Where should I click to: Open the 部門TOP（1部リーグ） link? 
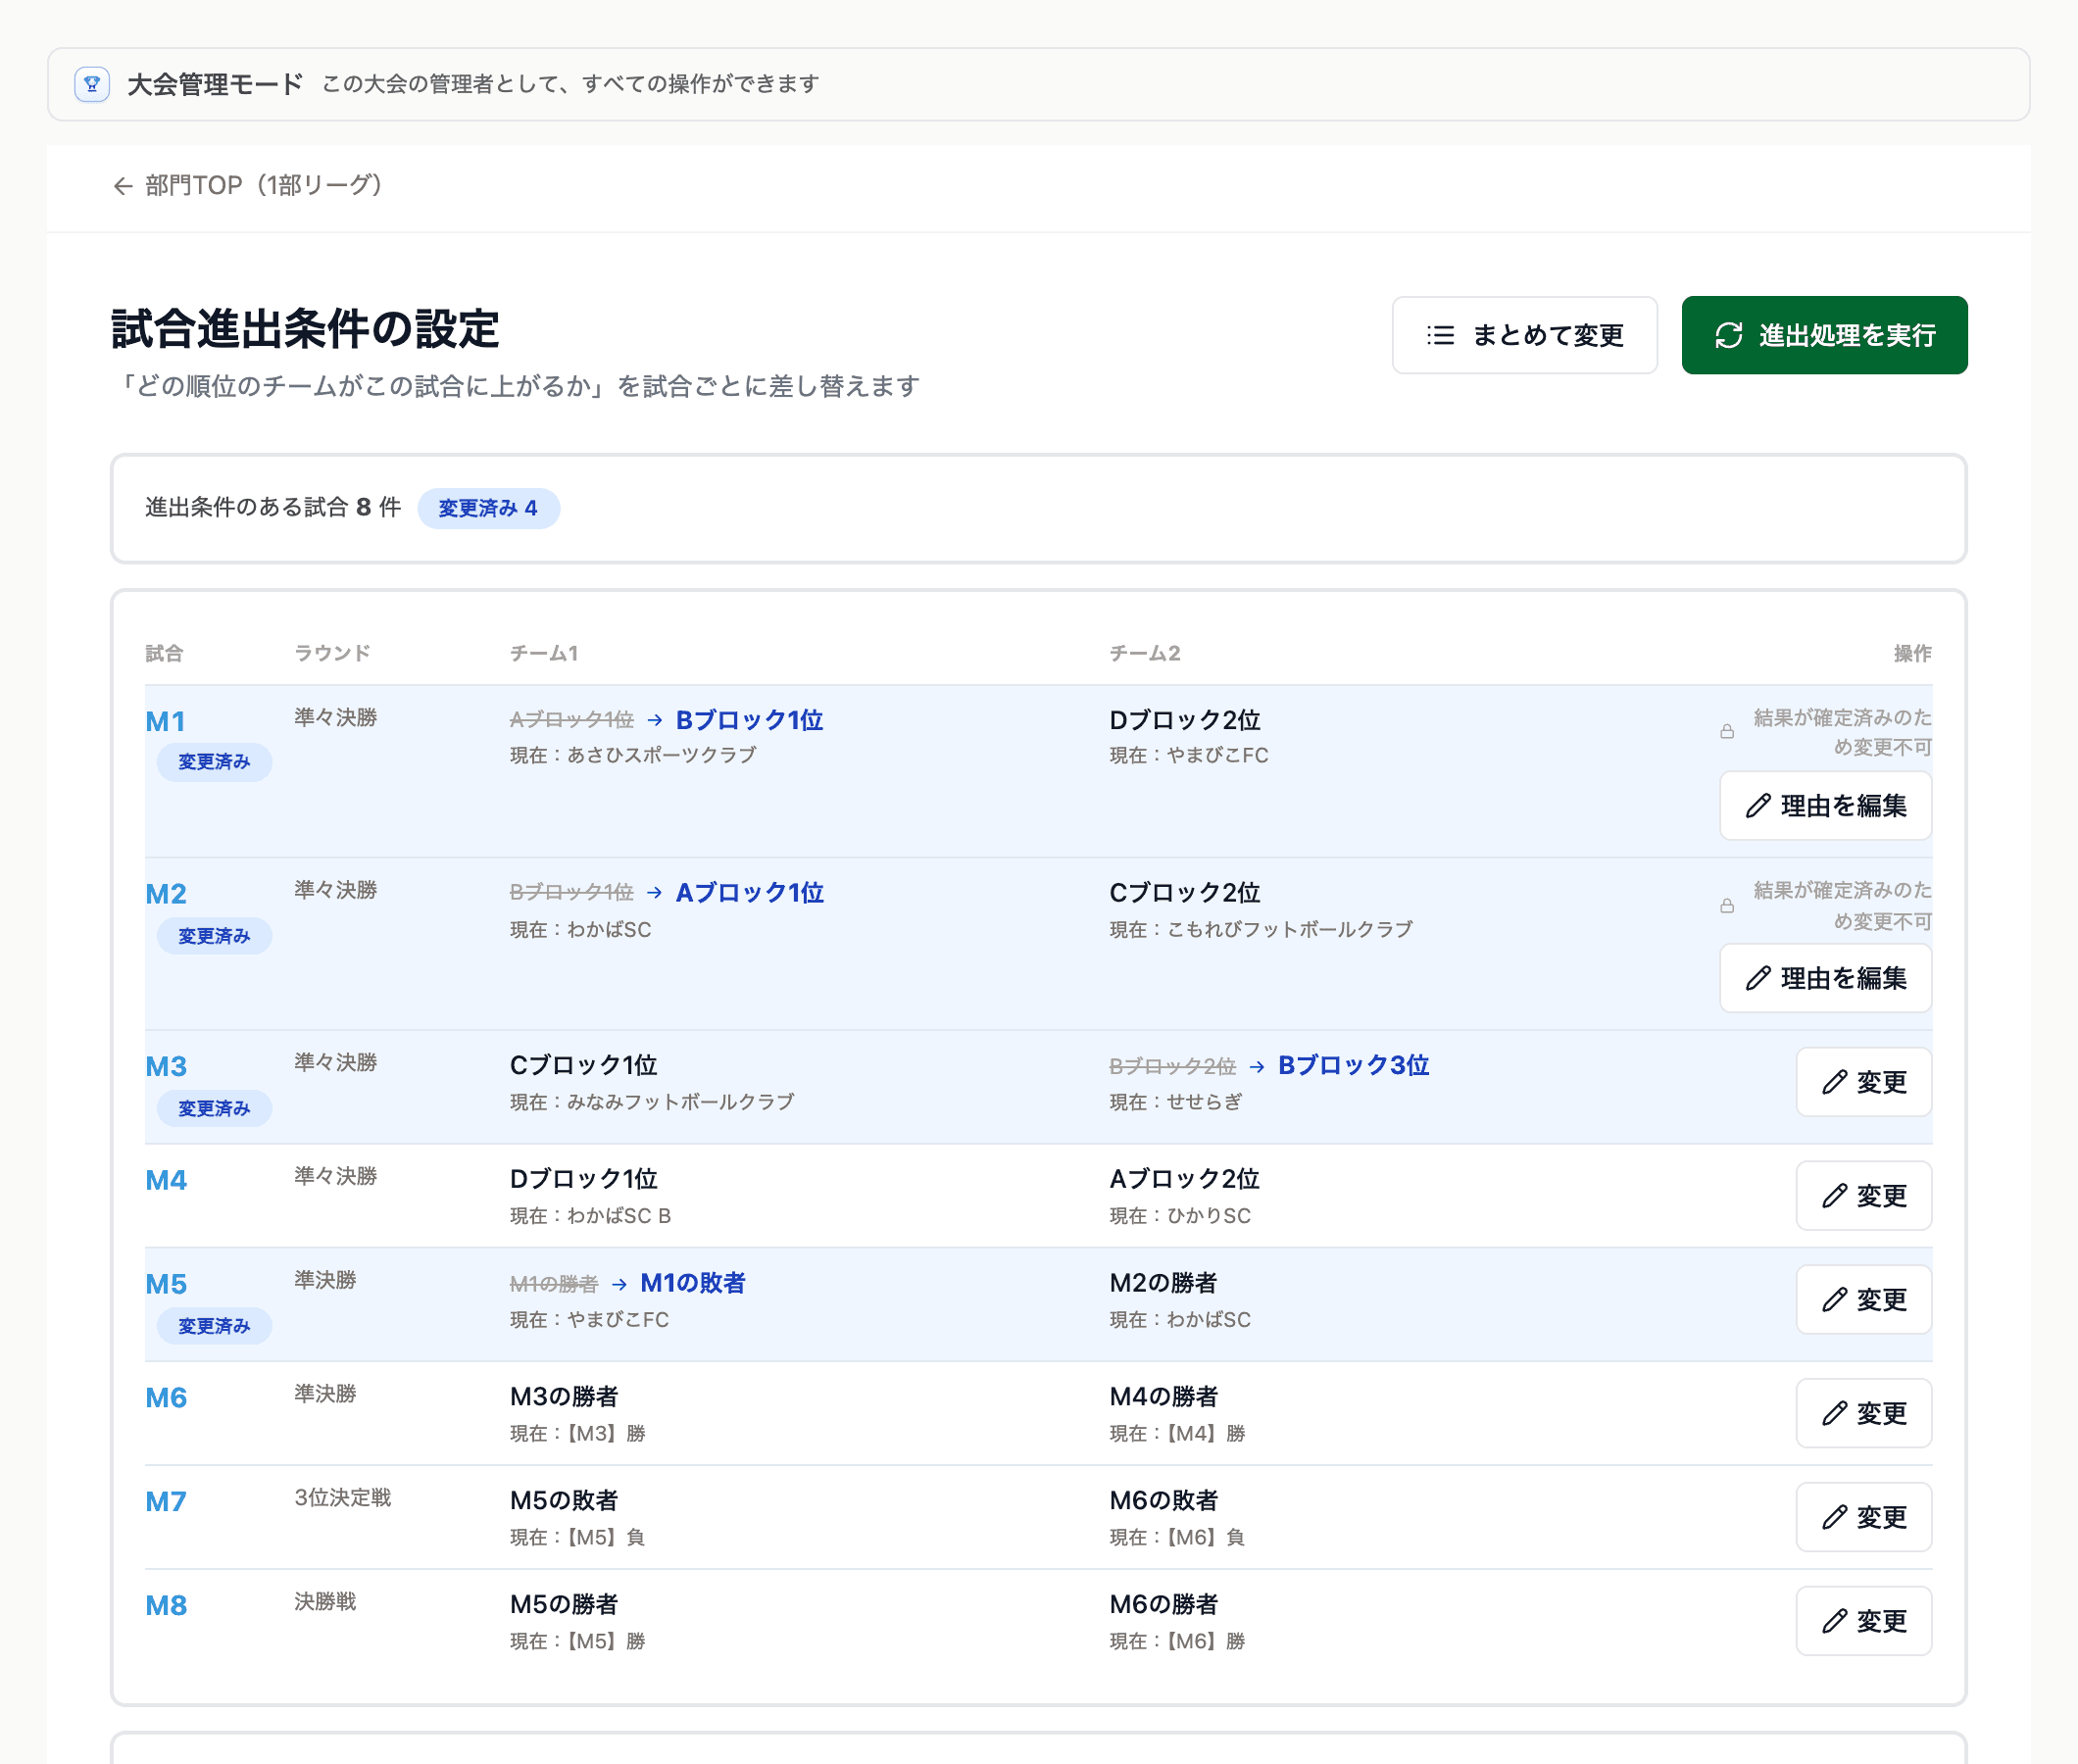click(248, 186)
